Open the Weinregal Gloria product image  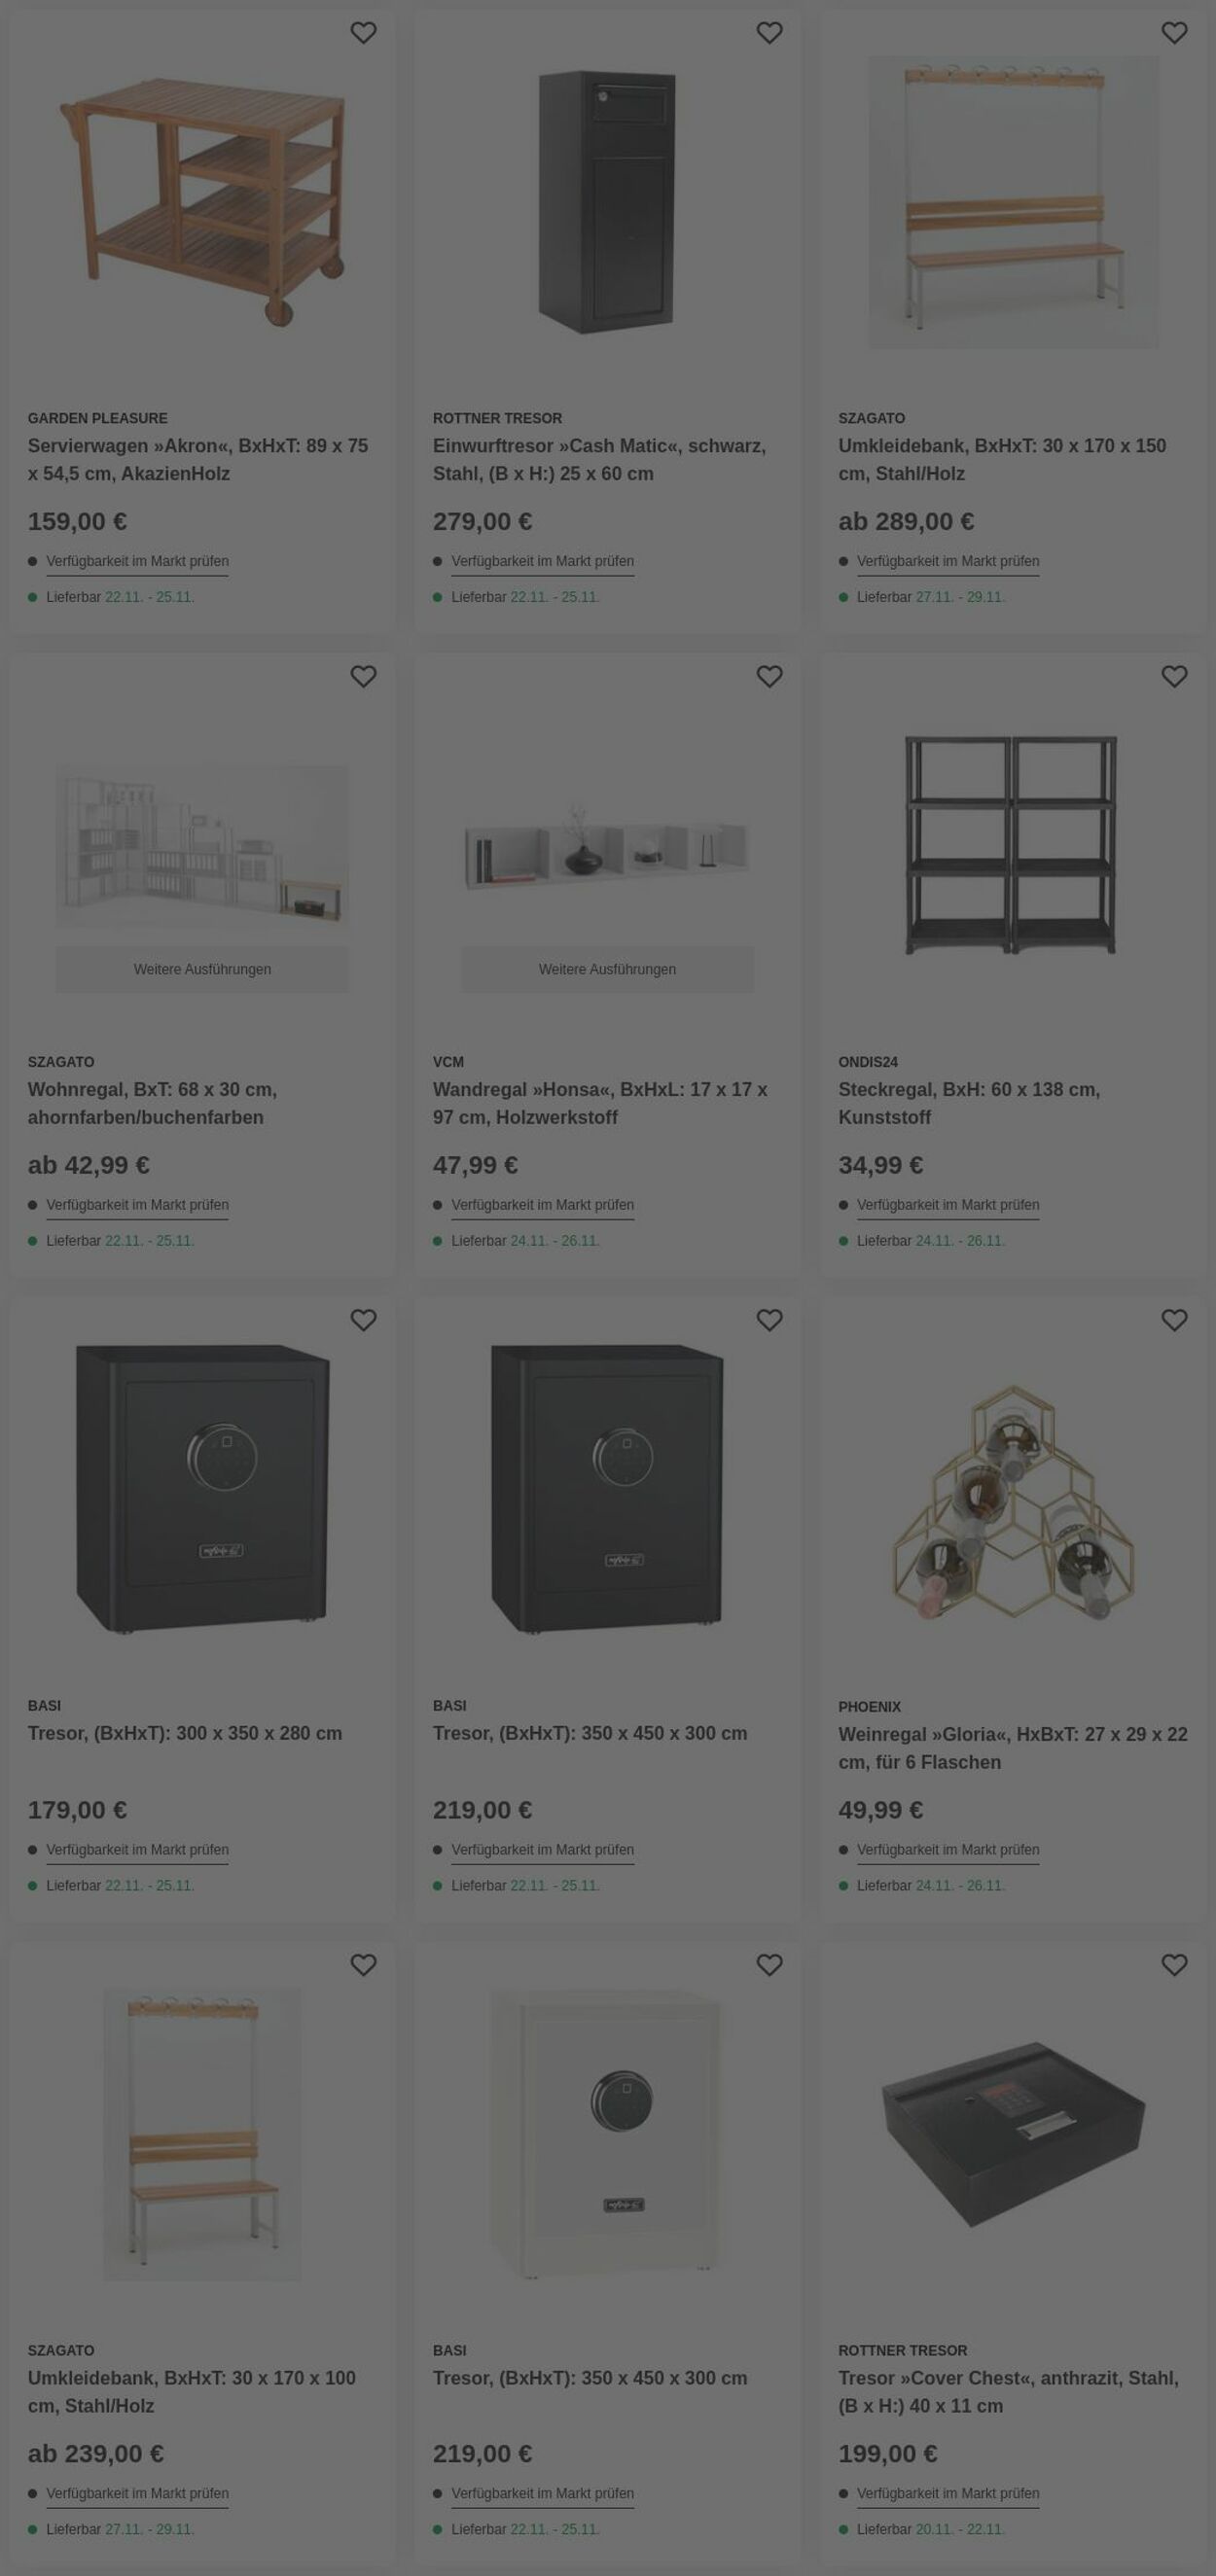point(1012,1490)
